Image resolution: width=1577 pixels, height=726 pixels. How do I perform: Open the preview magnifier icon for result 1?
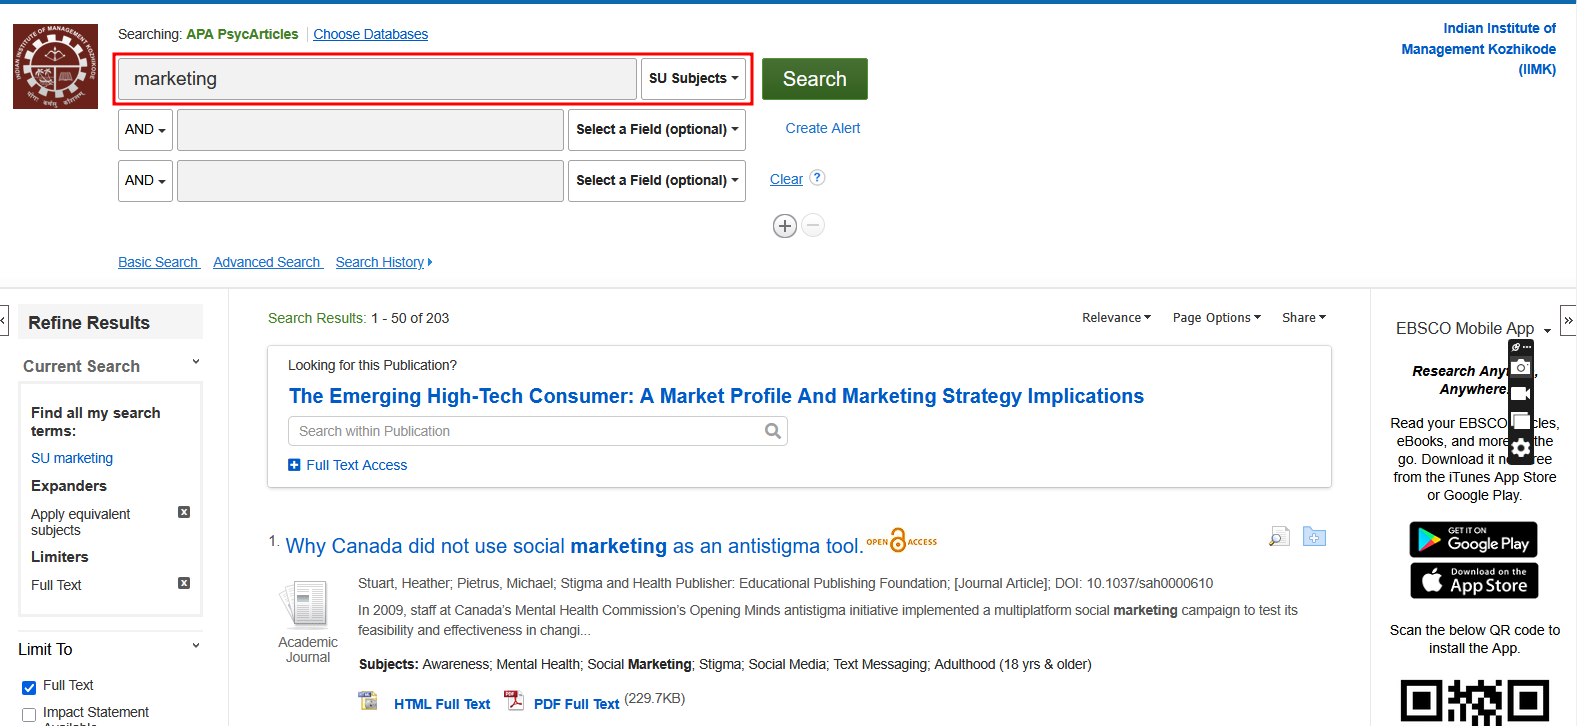pos(1279,537)
